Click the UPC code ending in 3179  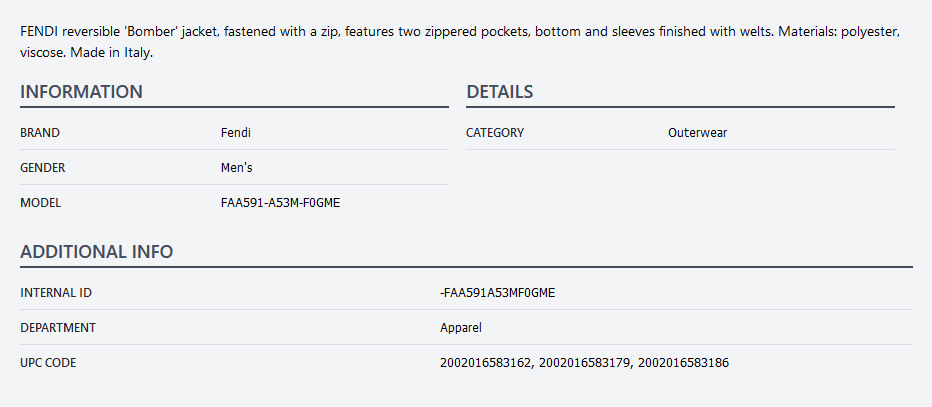pyautogui.click(x=584, y=363)
